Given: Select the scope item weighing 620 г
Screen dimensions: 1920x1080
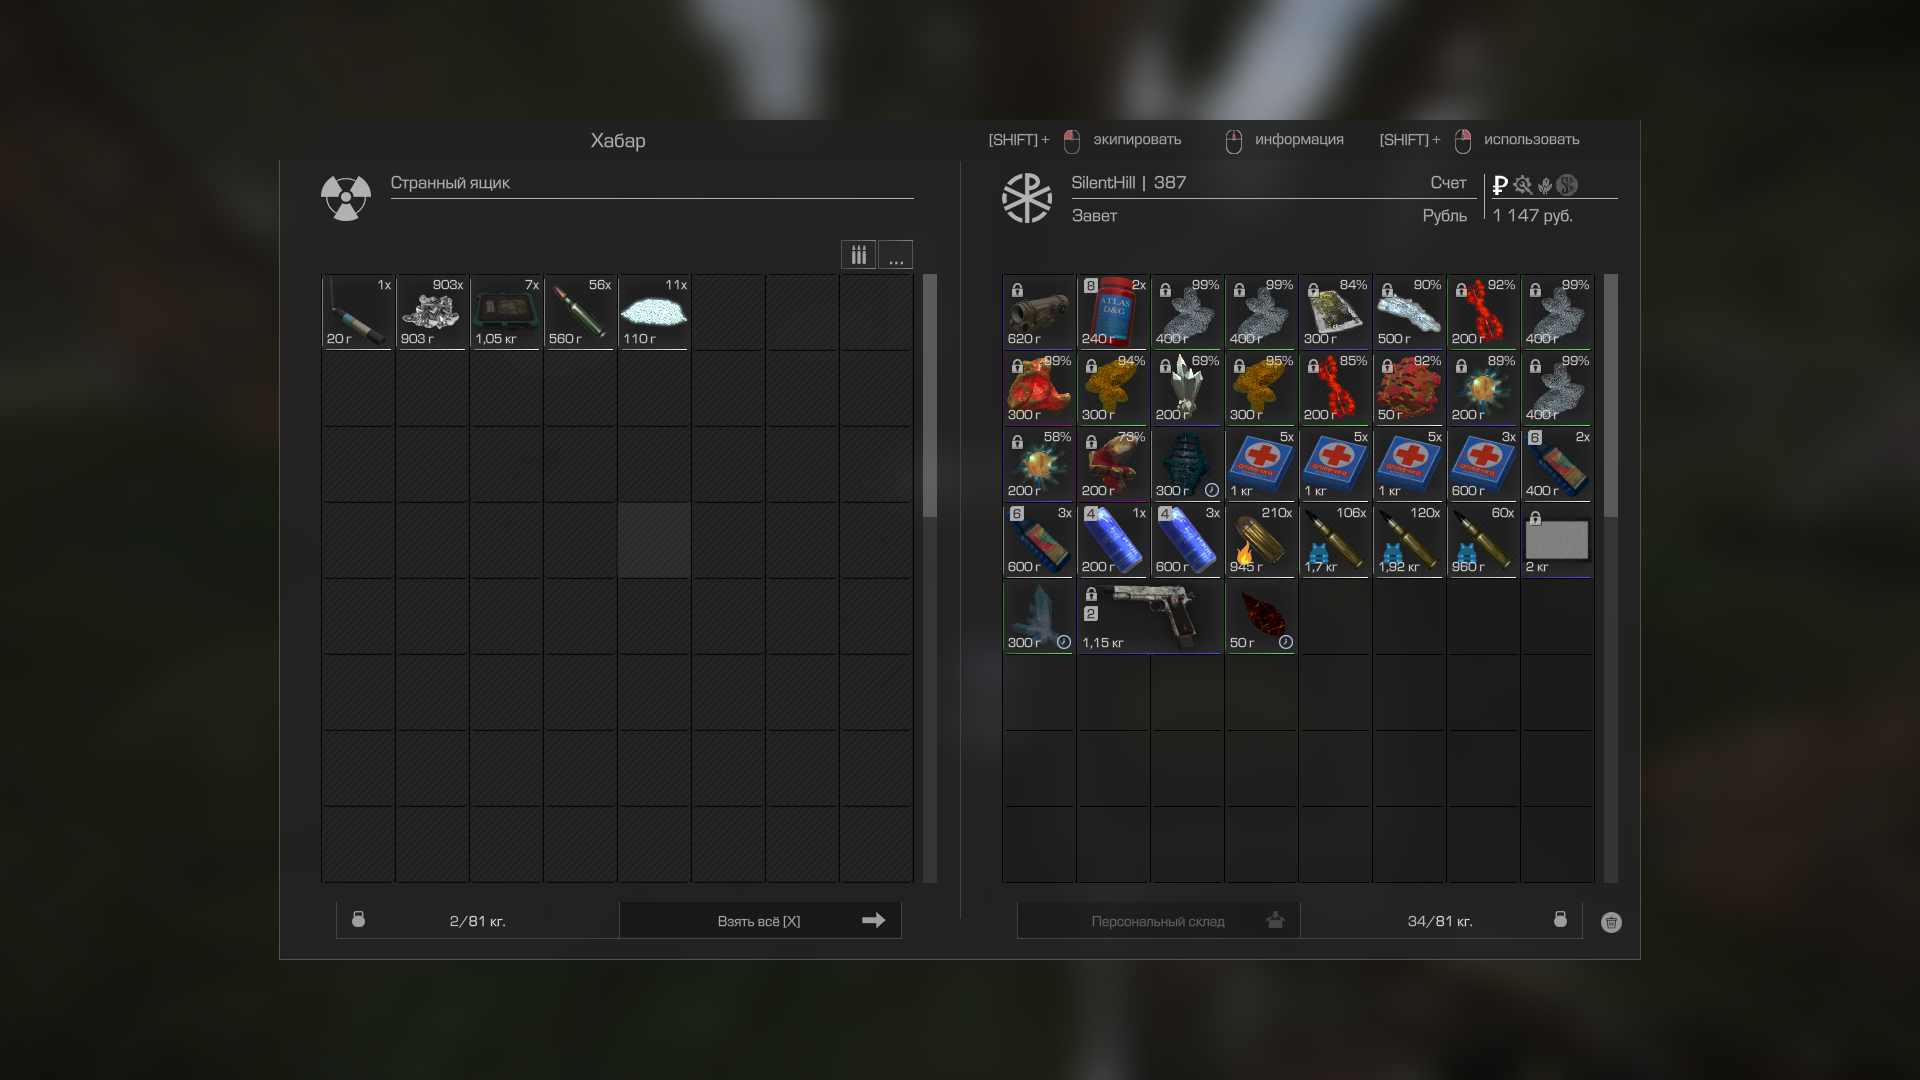Looking at the screenshot, I should (1039, 312).
